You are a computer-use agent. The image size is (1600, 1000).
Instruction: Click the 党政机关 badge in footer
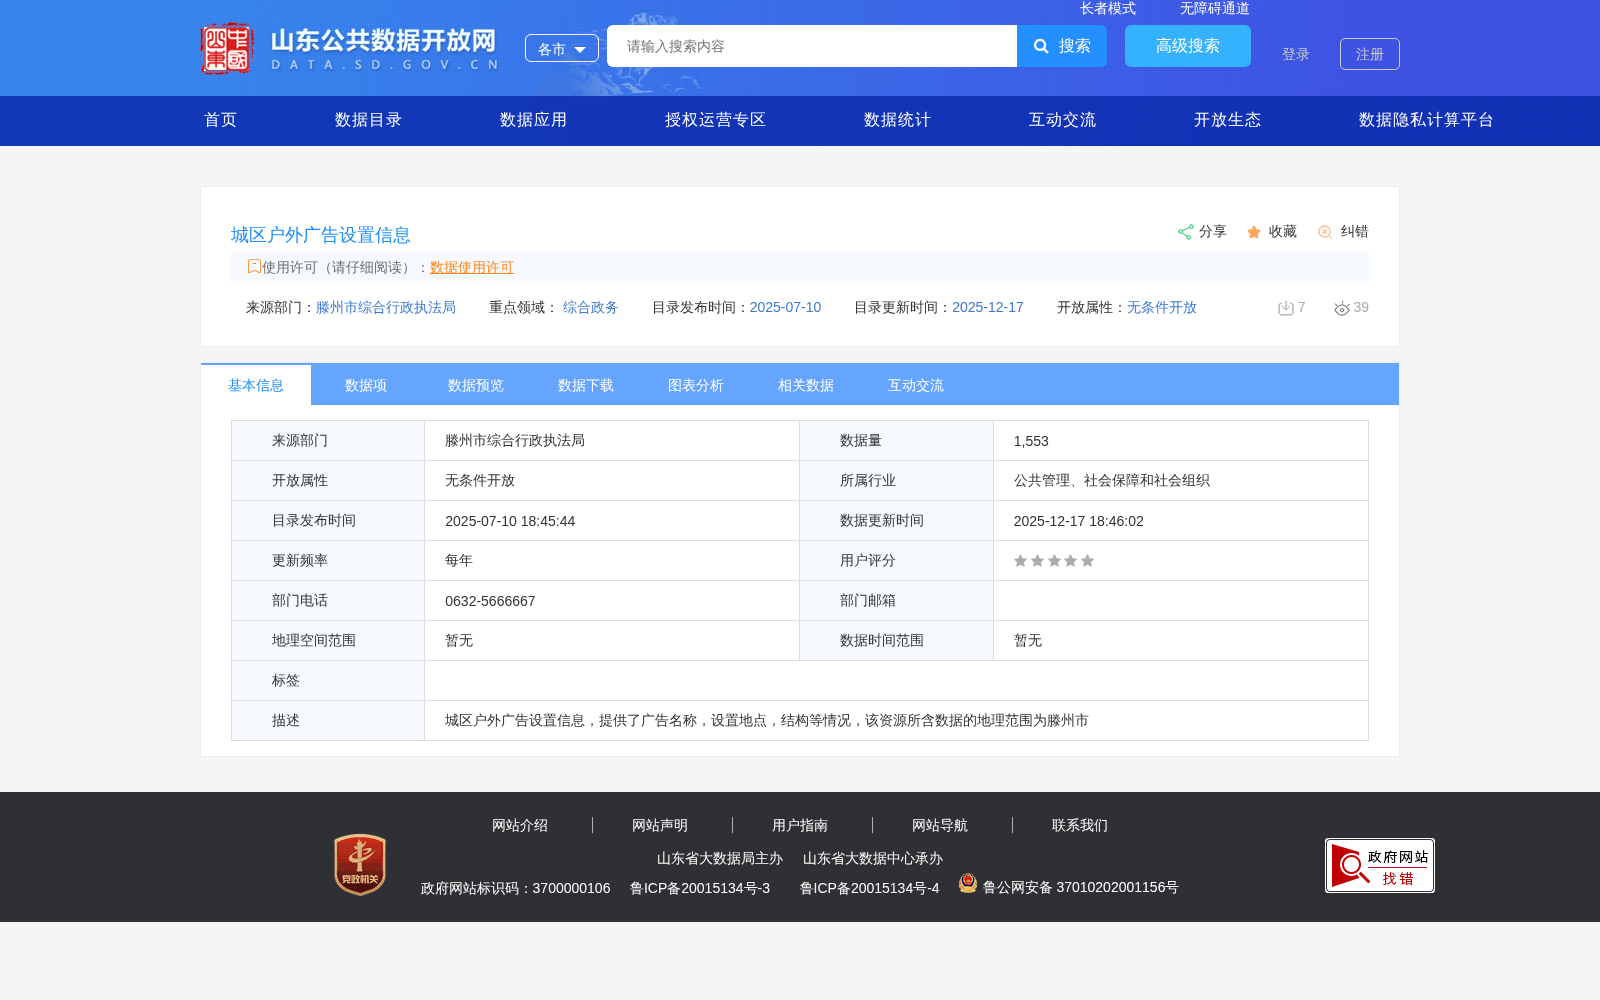[x=360, y=865]
